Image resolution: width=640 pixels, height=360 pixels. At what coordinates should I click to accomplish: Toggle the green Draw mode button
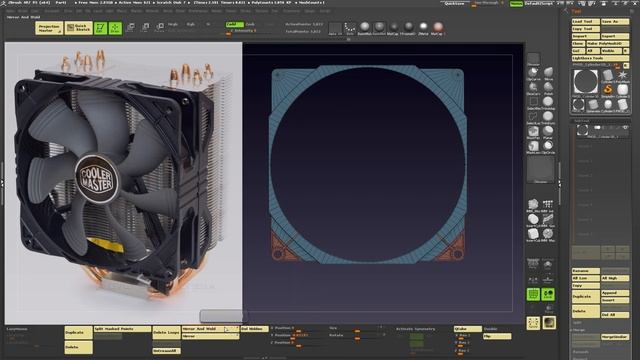[115, 28]
